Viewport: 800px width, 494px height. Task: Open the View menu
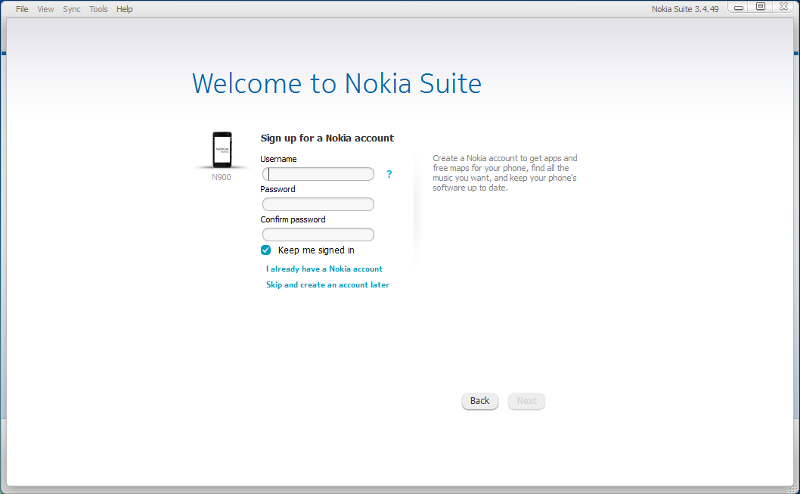[x=46, y=9]
